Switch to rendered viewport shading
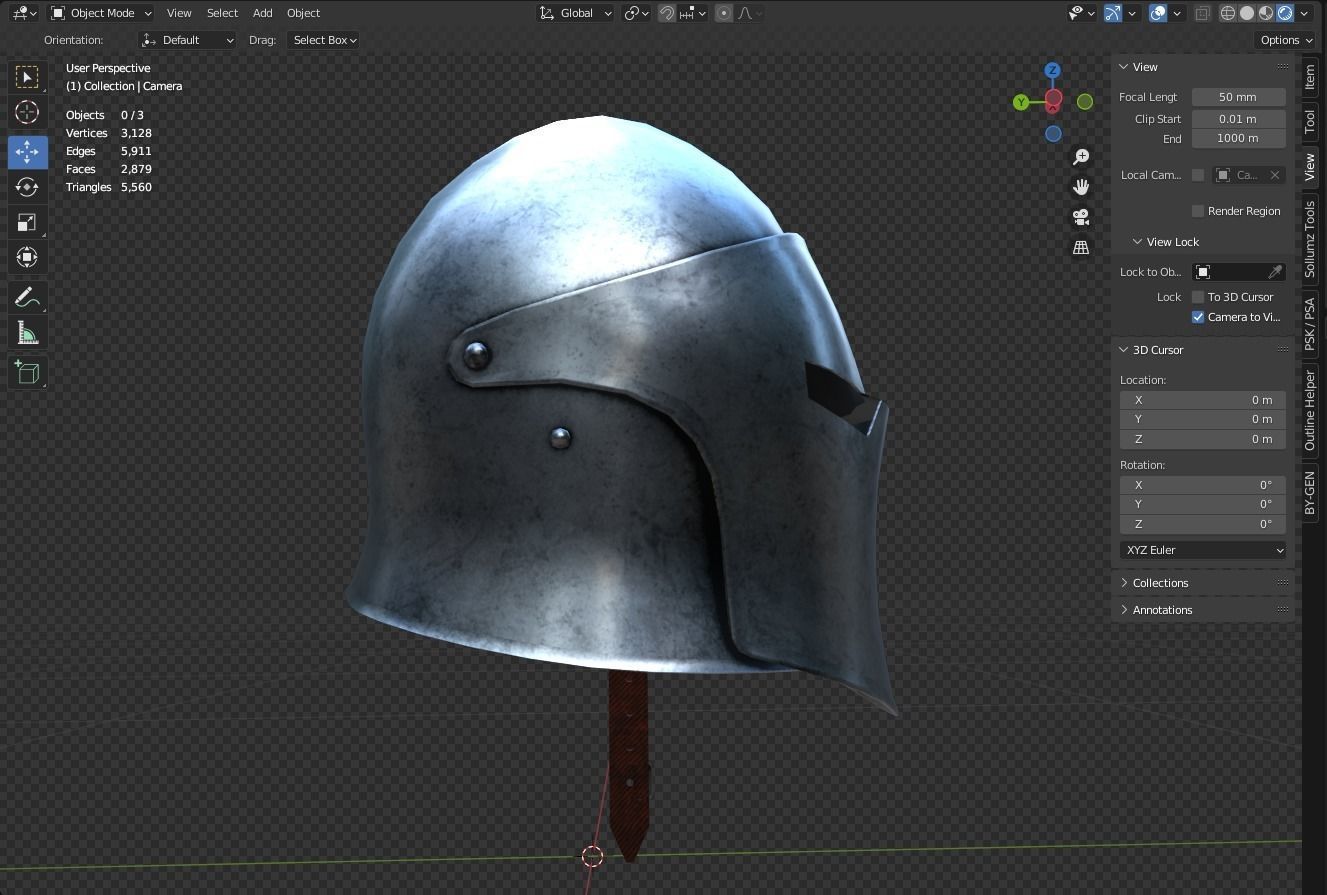1327x895 pixels. (x=1285, y=13)
